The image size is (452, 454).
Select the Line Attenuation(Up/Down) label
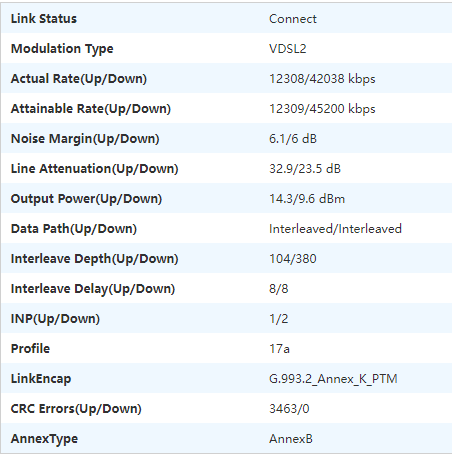tap(94, 169)
